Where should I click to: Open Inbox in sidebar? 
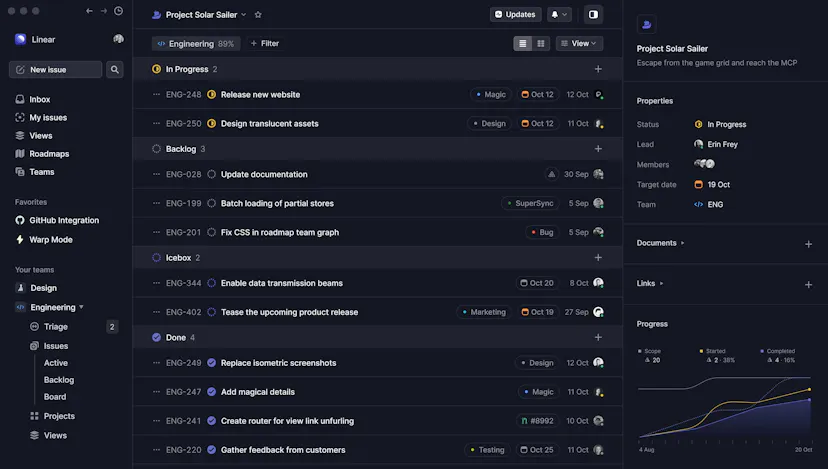tap(33, 99)
